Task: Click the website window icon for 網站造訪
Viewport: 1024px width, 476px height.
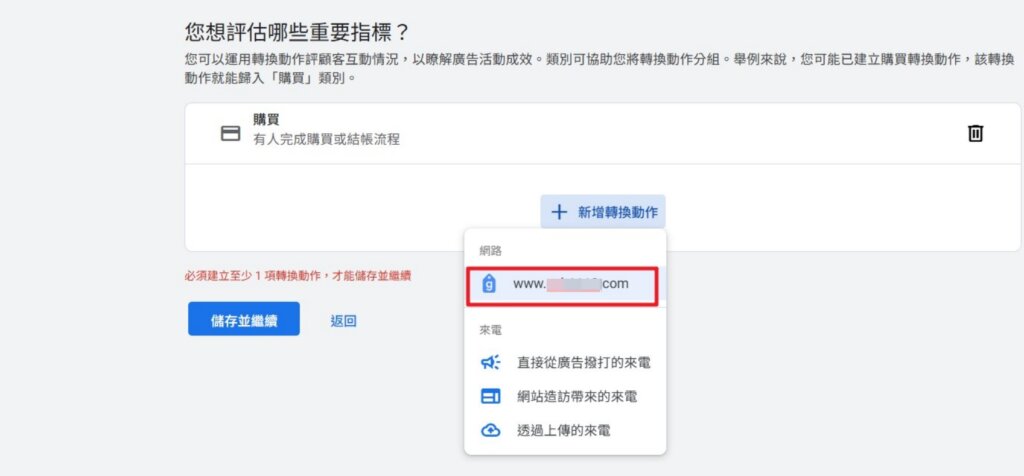Action: [x=490, y=397]
